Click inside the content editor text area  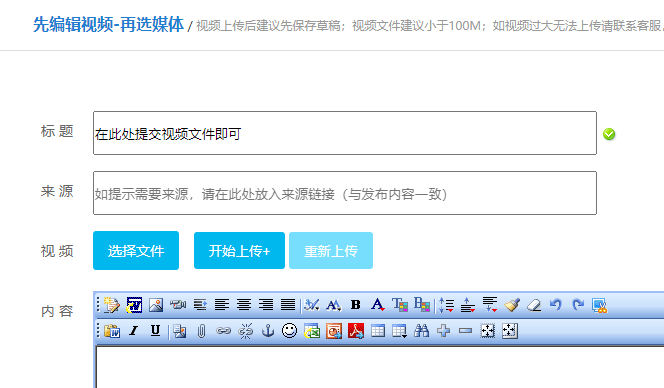(380, 367)
